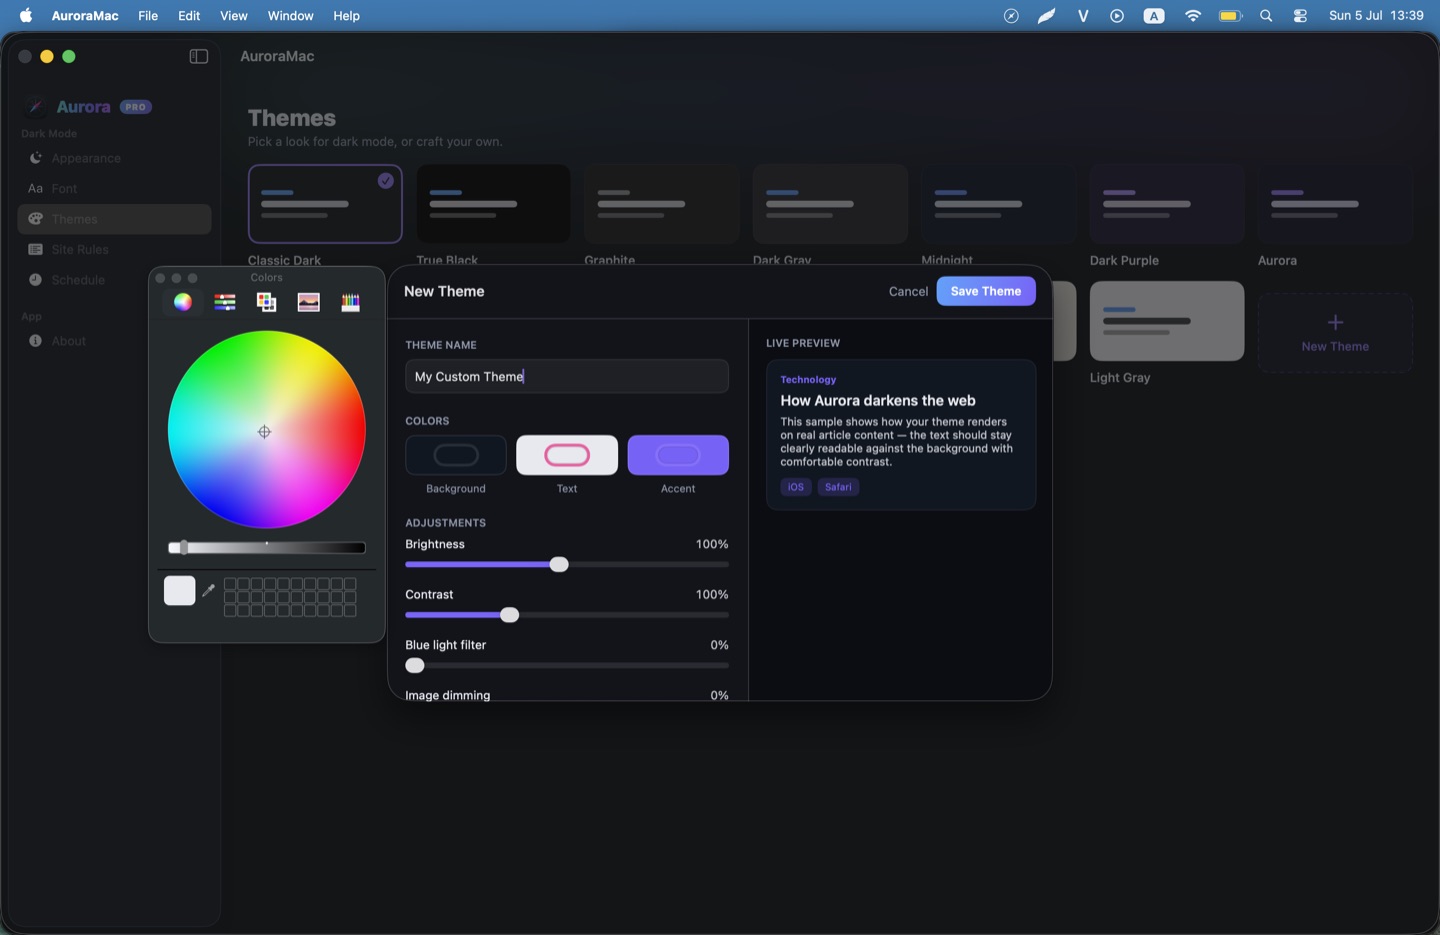Open the Window menu
The height and width of the screenshot is (935, 1440).
(291, 16)
